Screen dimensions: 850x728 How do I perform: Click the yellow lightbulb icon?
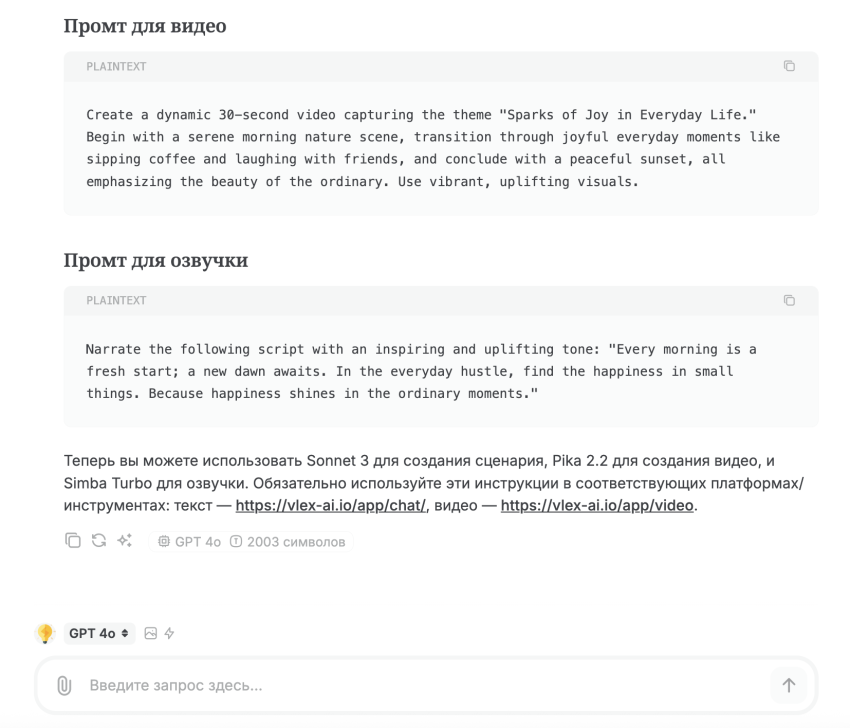click(45, 633)
